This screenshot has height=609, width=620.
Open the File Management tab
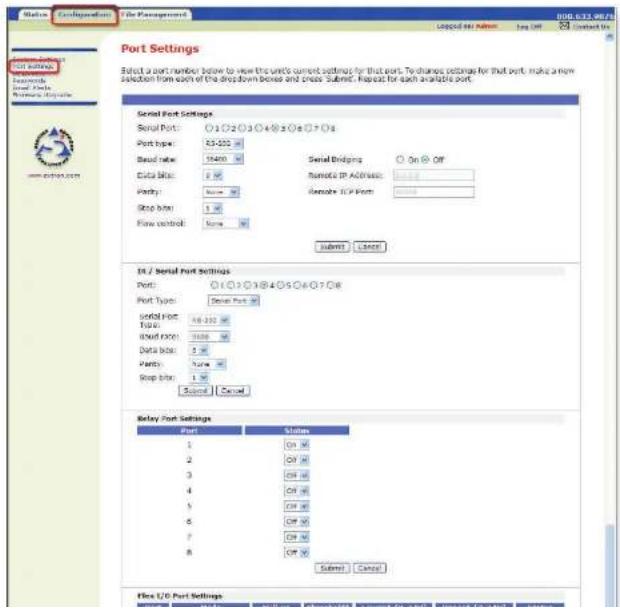point(154,15)
